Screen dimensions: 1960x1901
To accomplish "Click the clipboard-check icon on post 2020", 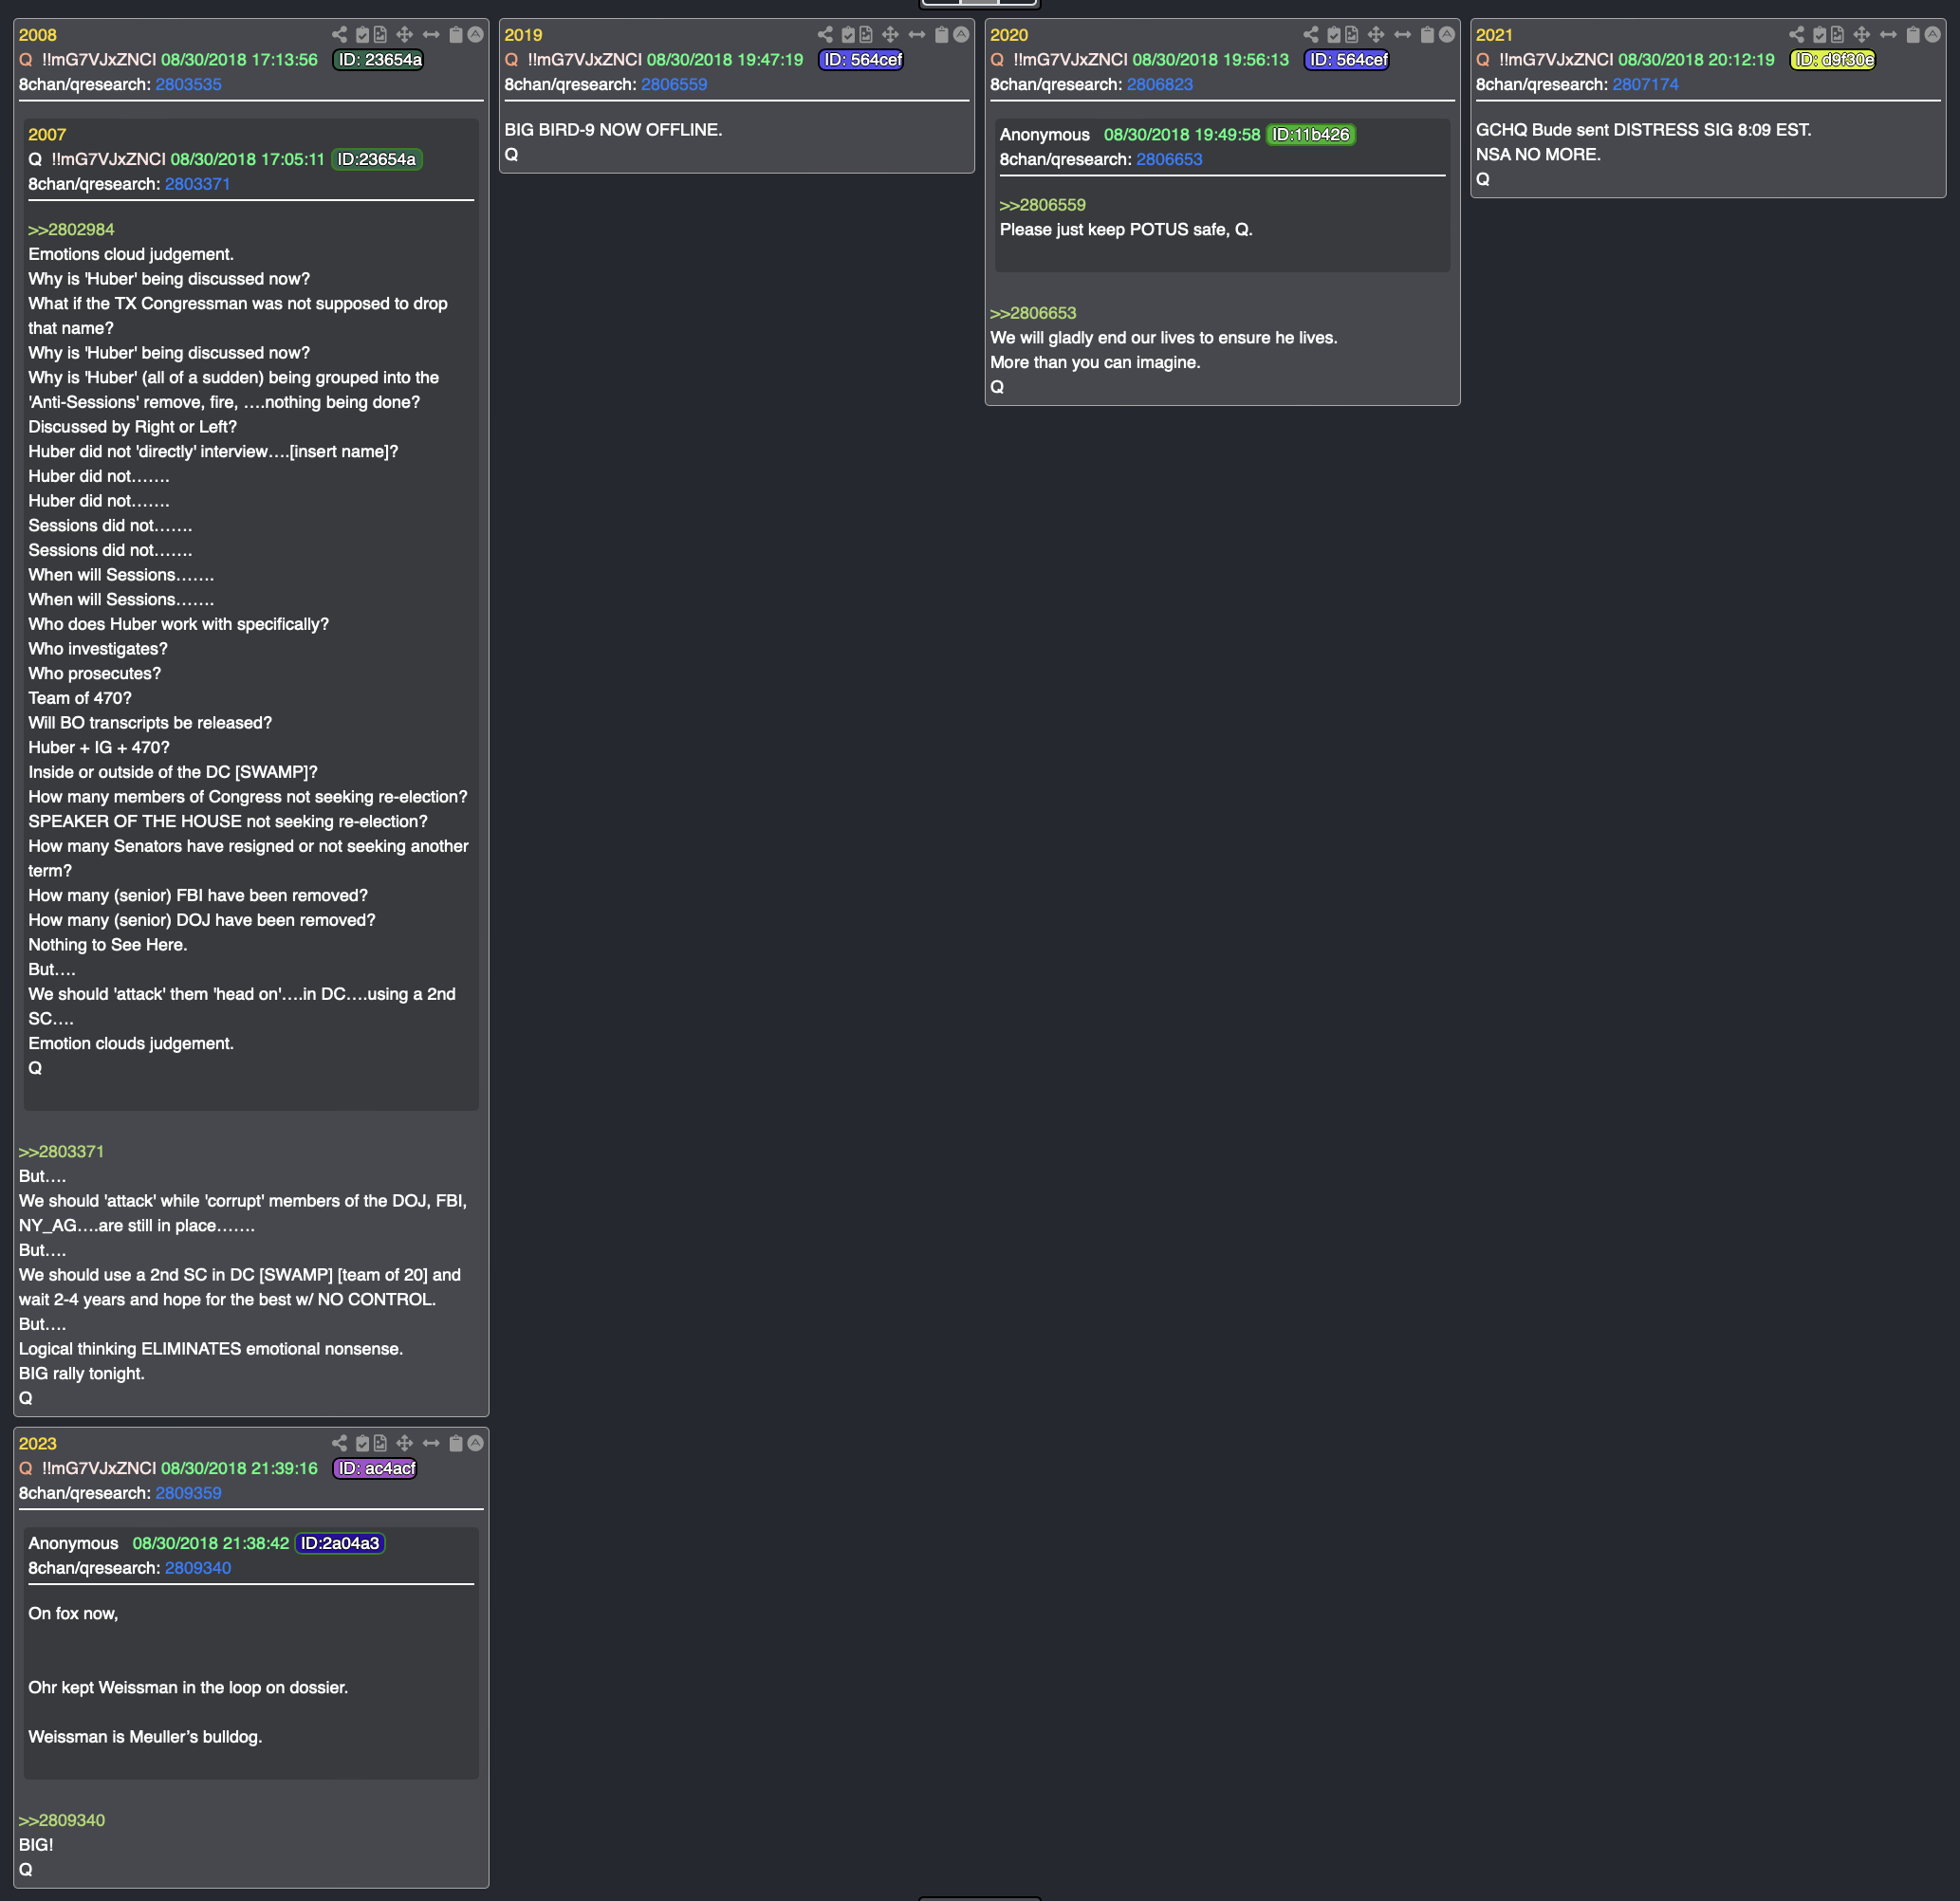I will [1334, 35].
